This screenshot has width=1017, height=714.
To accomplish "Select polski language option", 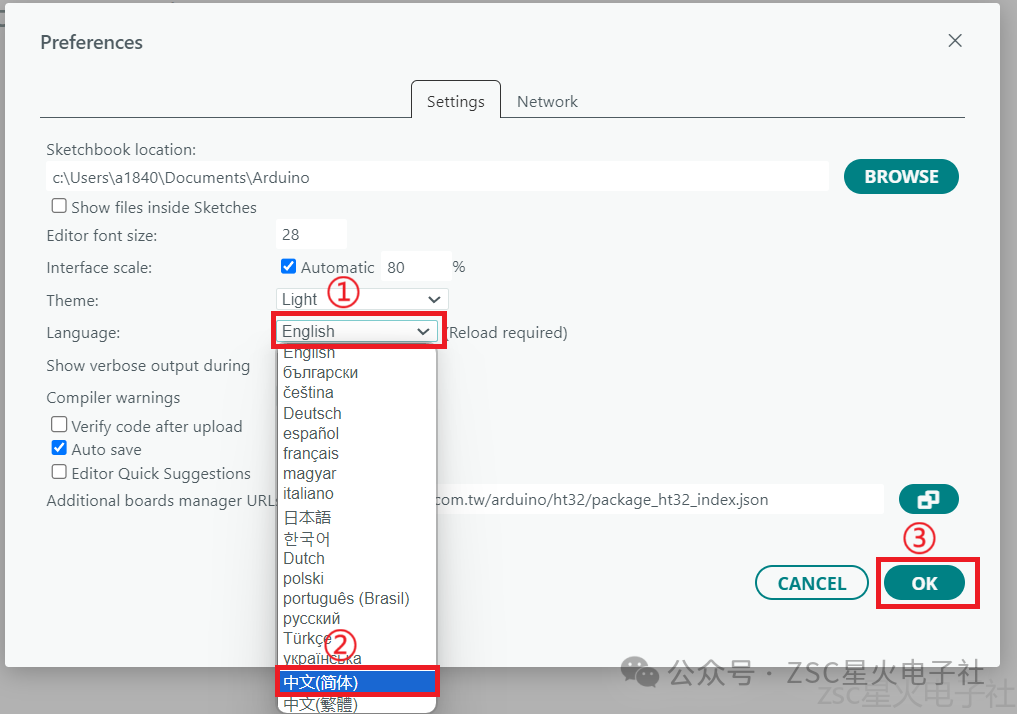I will [x=357, y=578].
